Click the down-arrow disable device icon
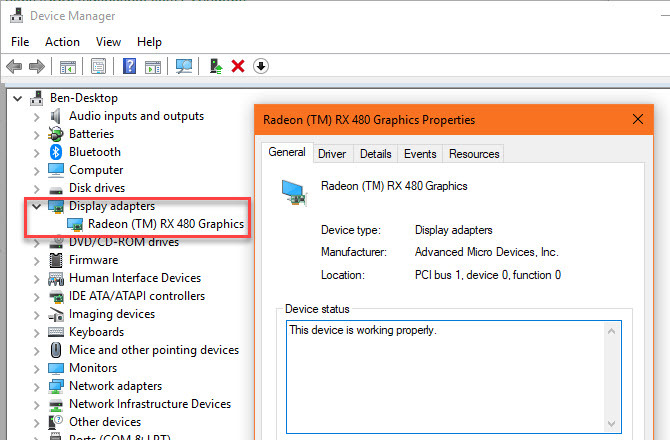The width and height of the screenshot is (670, 440). (x=261, y=66)
